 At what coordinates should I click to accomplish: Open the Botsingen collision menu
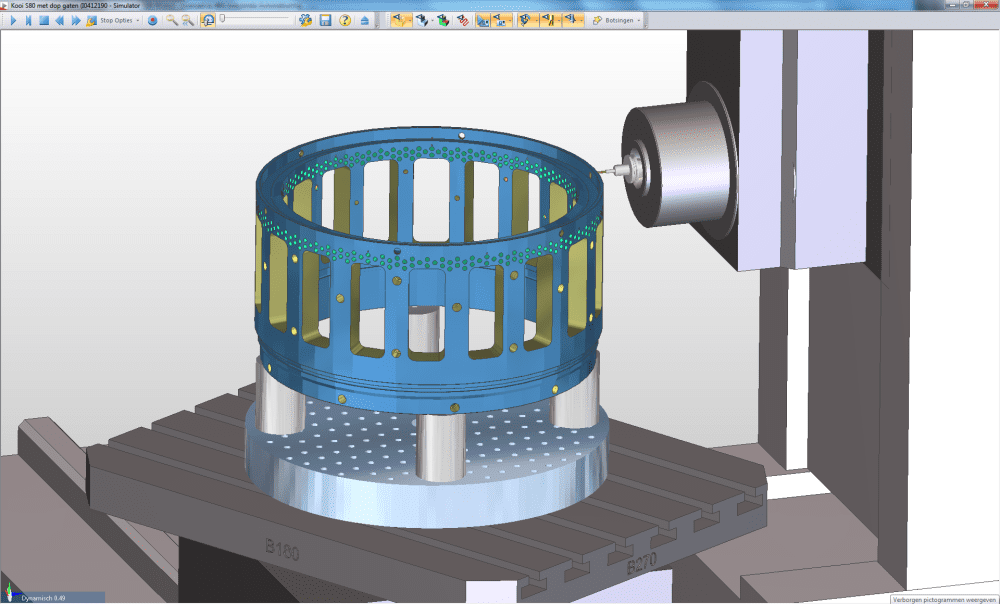tap(613, 20)
